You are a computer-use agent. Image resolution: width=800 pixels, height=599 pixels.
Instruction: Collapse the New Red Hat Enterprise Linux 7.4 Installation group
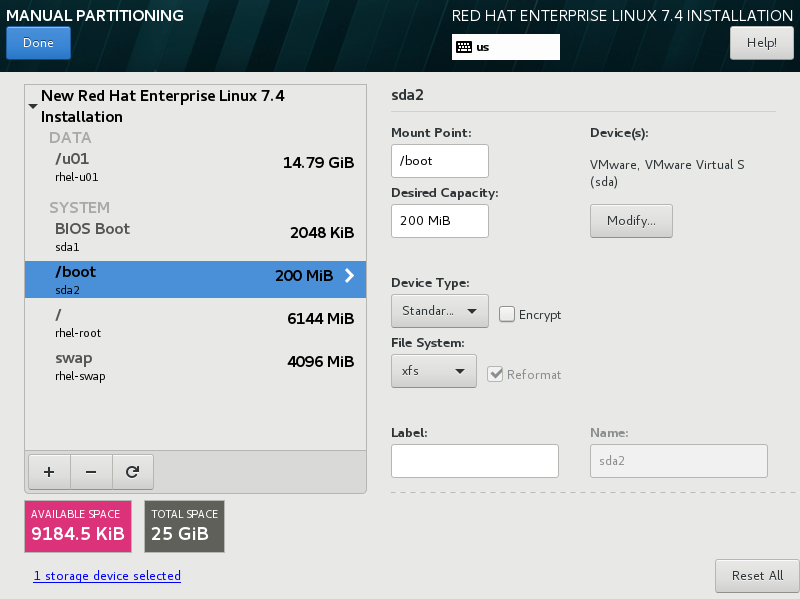click(33, 106)
